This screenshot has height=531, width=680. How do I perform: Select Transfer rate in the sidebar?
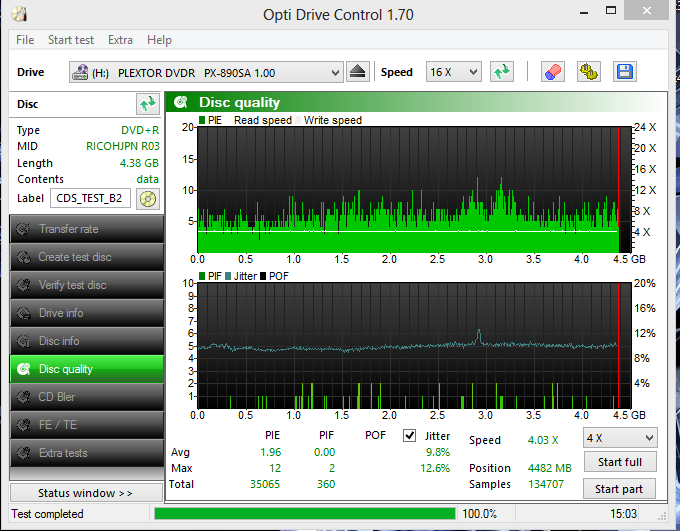pos(86,229)
